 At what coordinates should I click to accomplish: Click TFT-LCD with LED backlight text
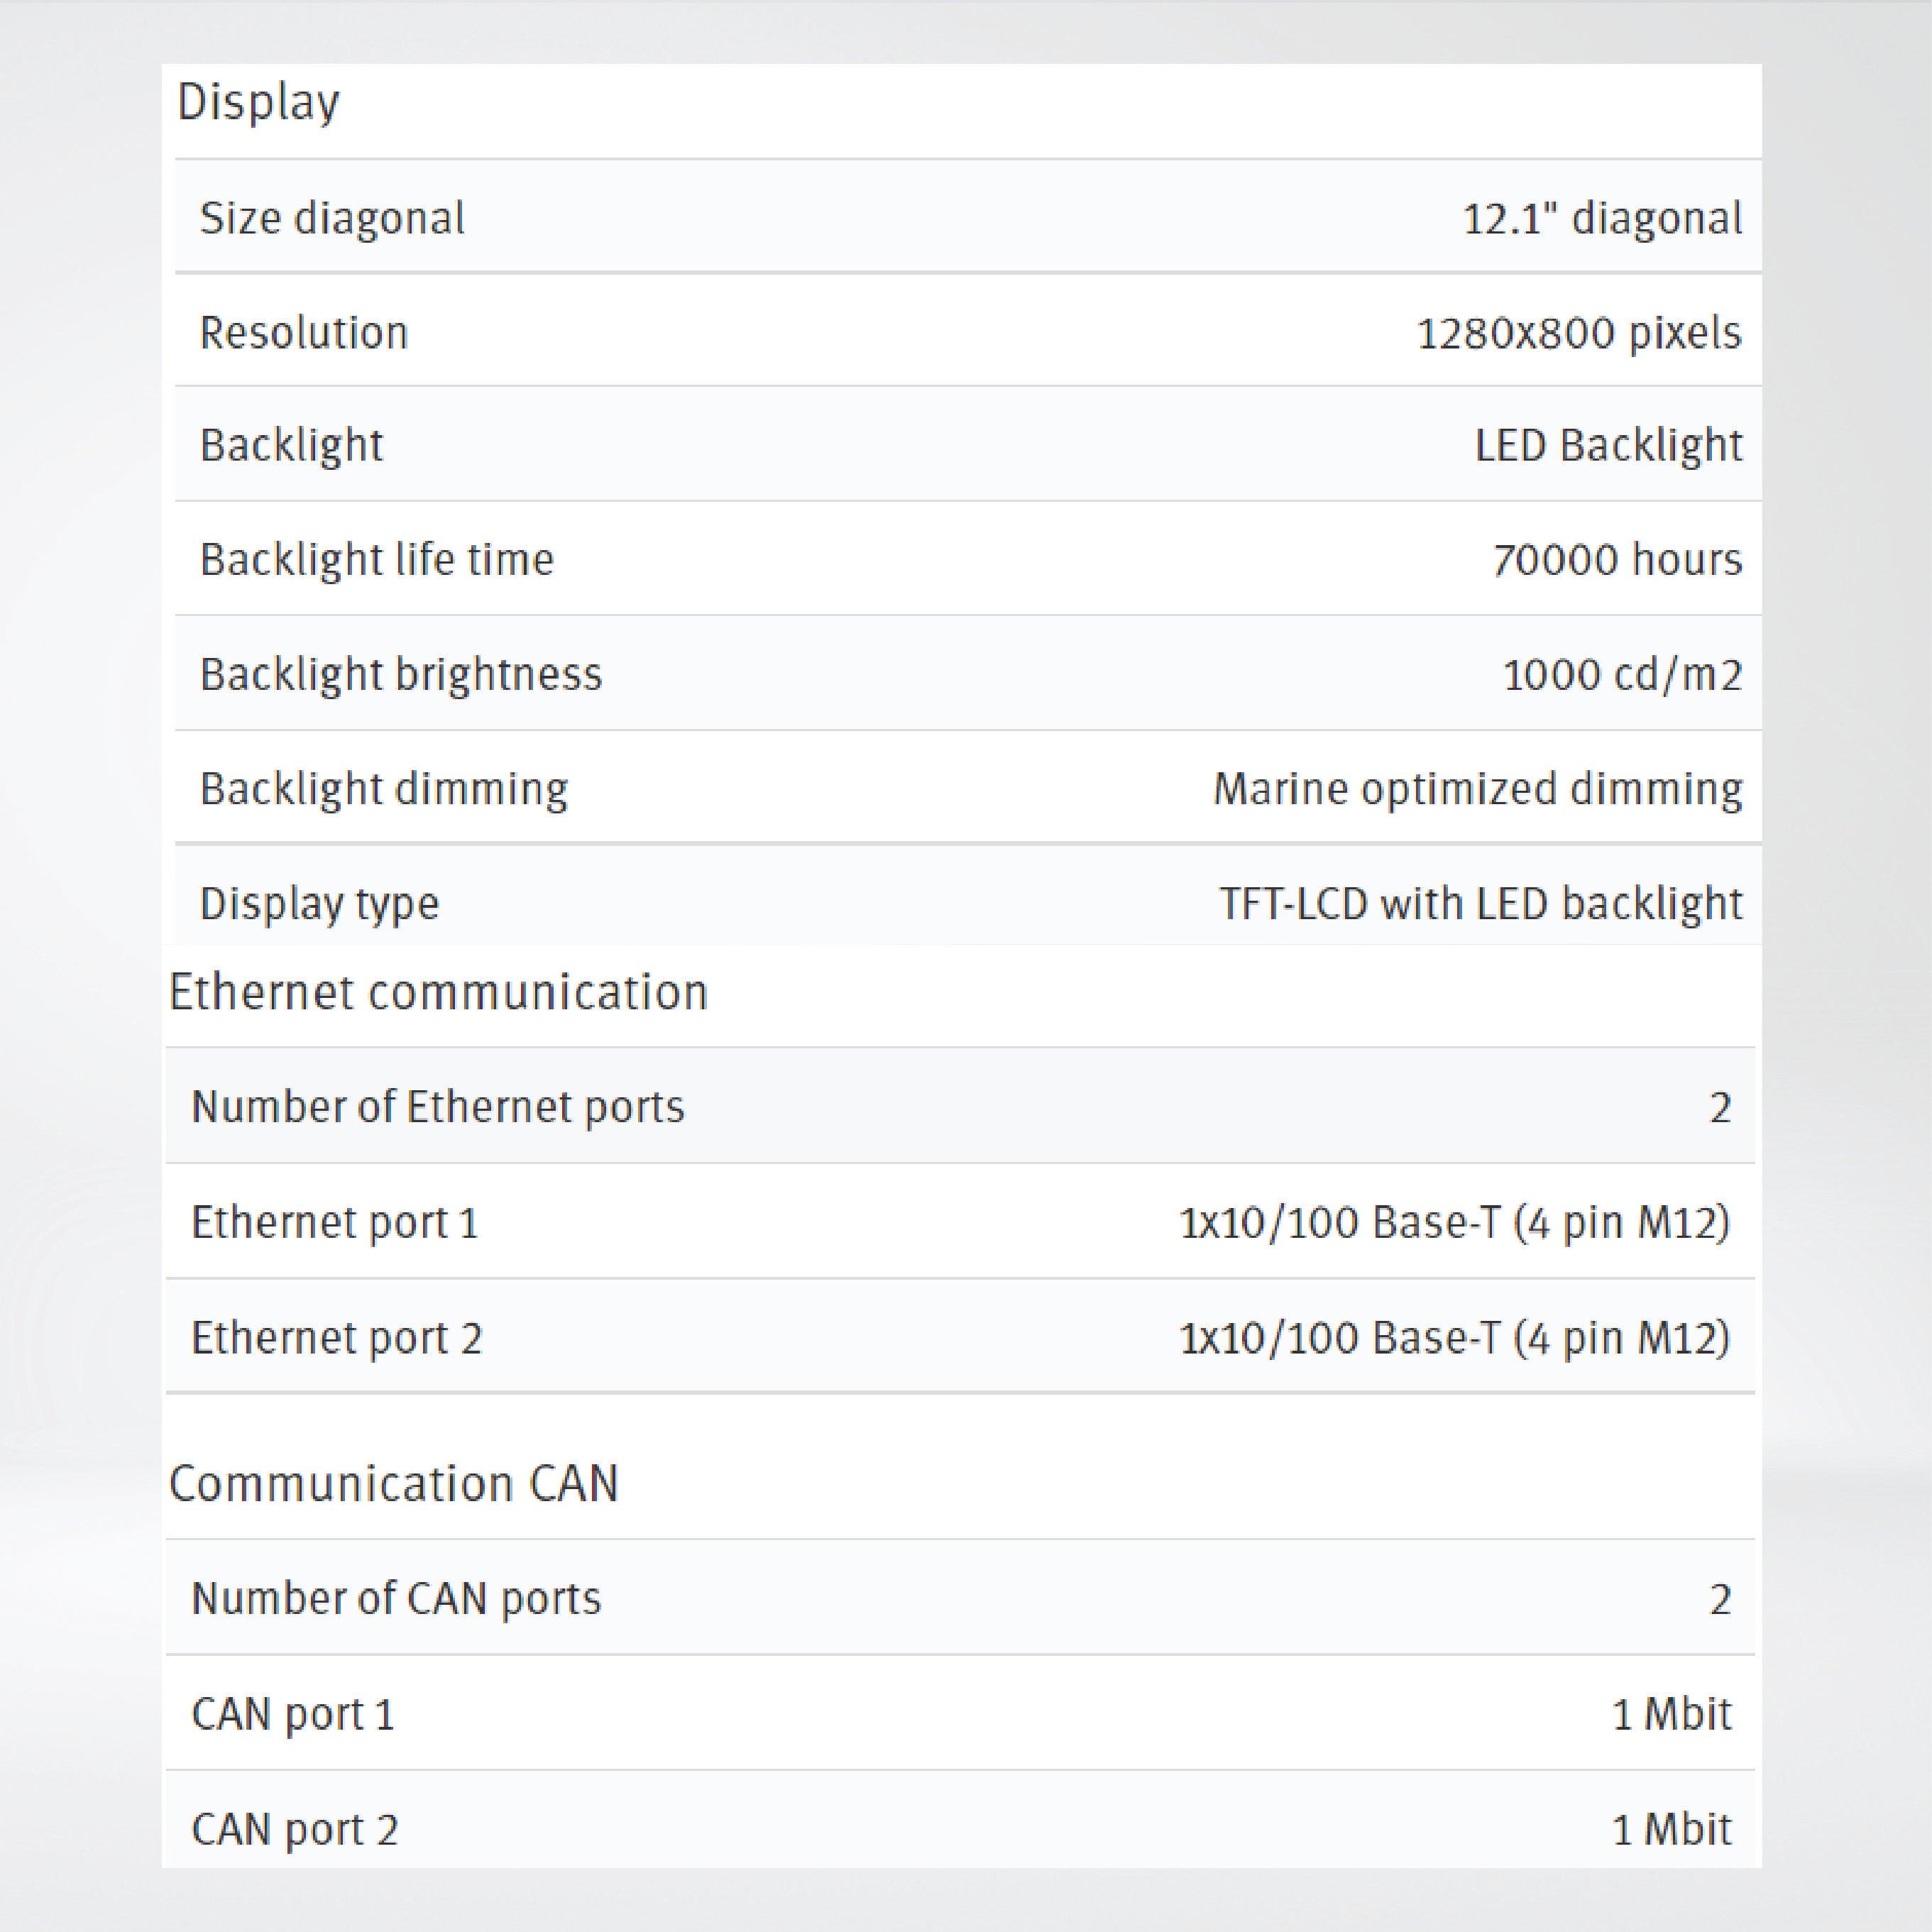click(1480, 904)
